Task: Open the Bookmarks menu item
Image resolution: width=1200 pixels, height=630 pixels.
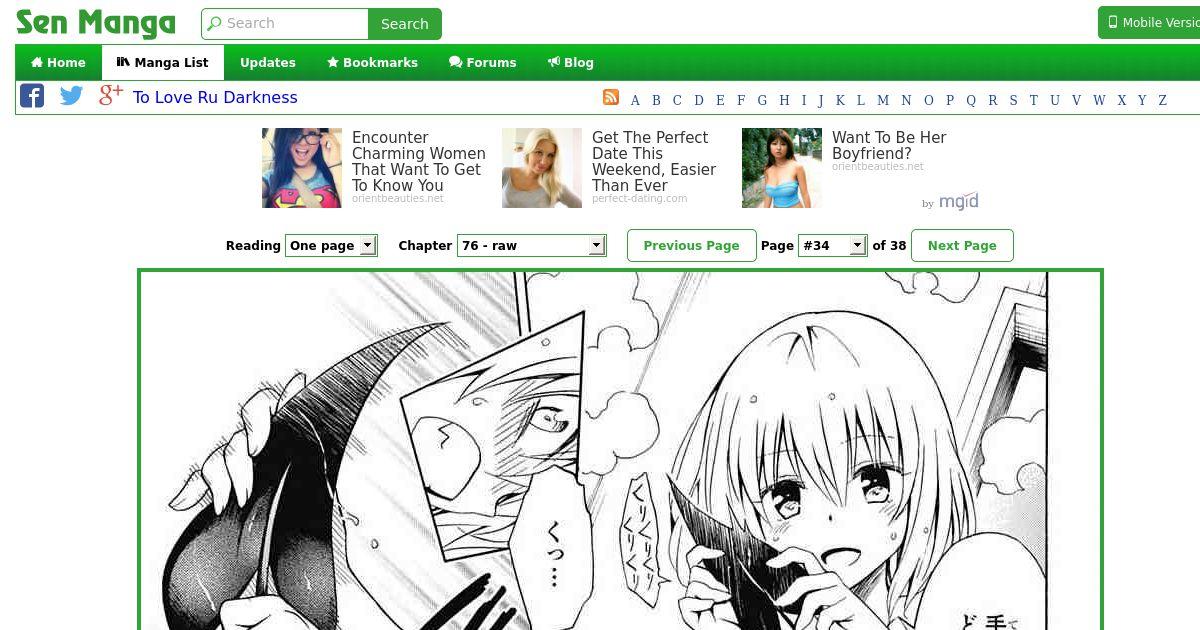Action: 372,62
